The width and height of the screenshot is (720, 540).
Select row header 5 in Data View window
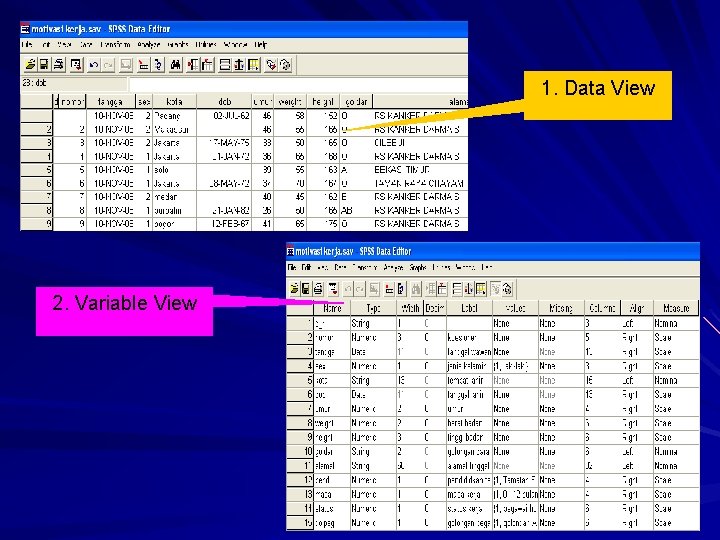(37, 170)
